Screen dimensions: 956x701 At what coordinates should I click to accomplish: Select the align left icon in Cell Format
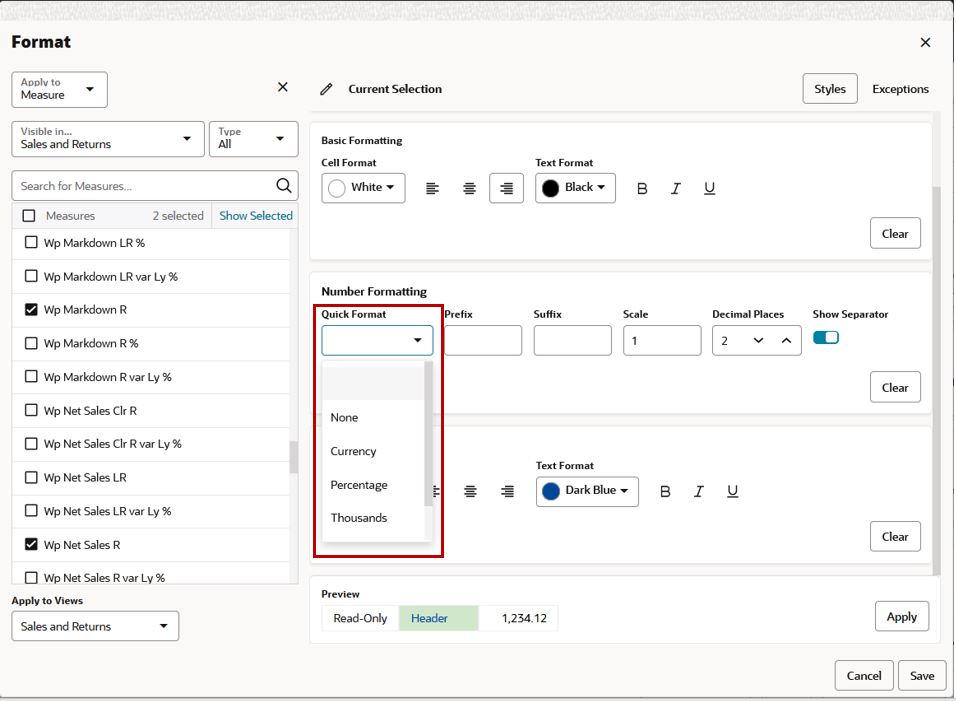432,188
